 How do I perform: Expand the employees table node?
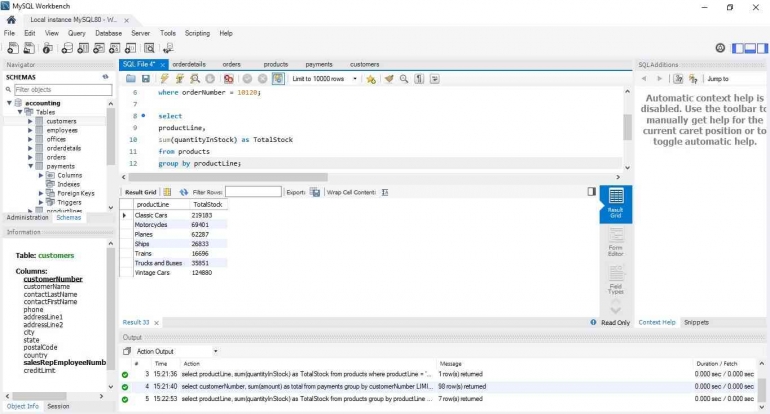coord(30,130)
